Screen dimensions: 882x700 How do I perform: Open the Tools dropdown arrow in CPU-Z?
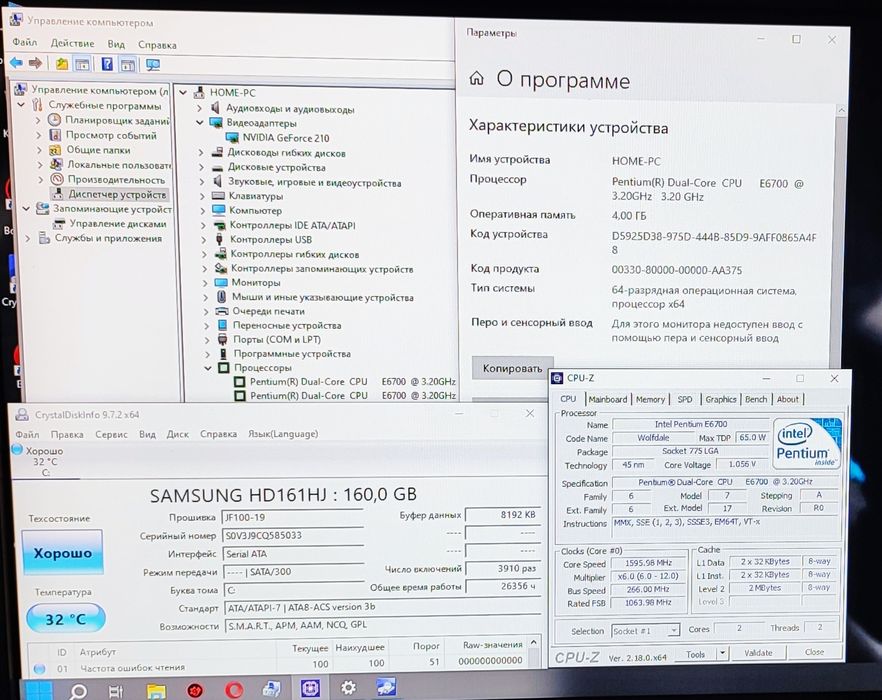722,653
